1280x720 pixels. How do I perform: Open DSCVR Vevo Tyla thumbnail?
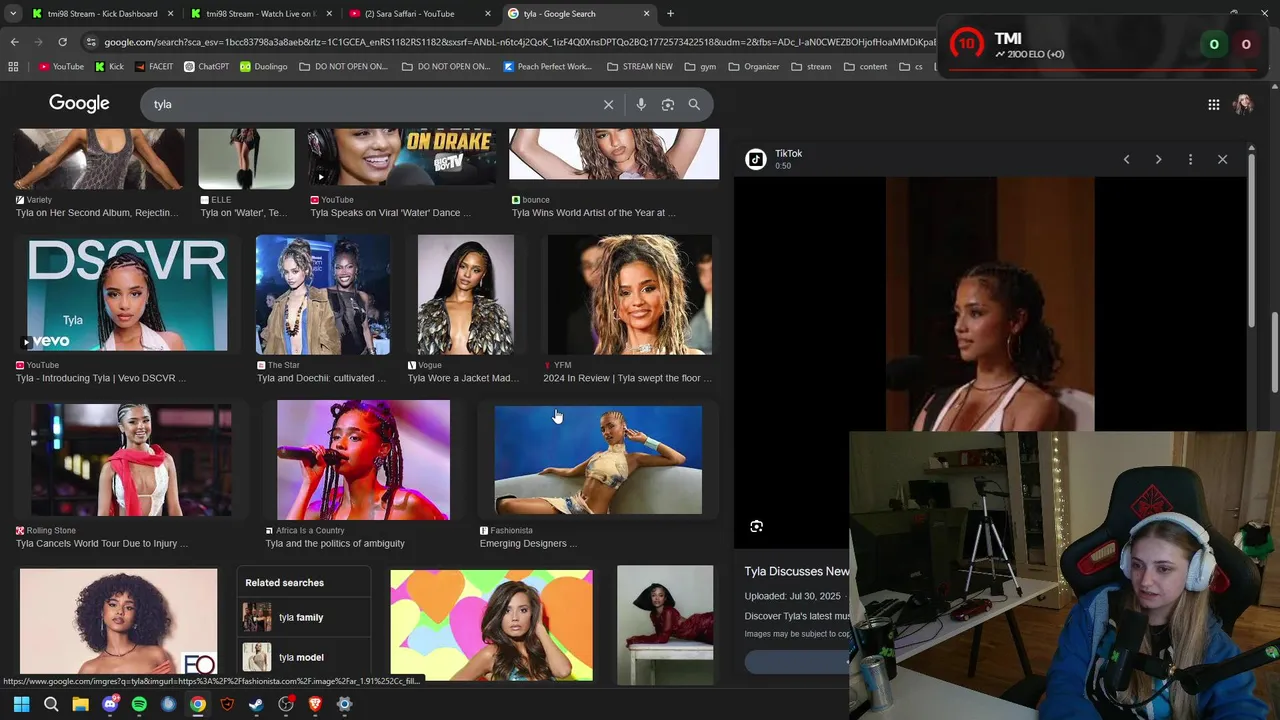click(127, 295)
